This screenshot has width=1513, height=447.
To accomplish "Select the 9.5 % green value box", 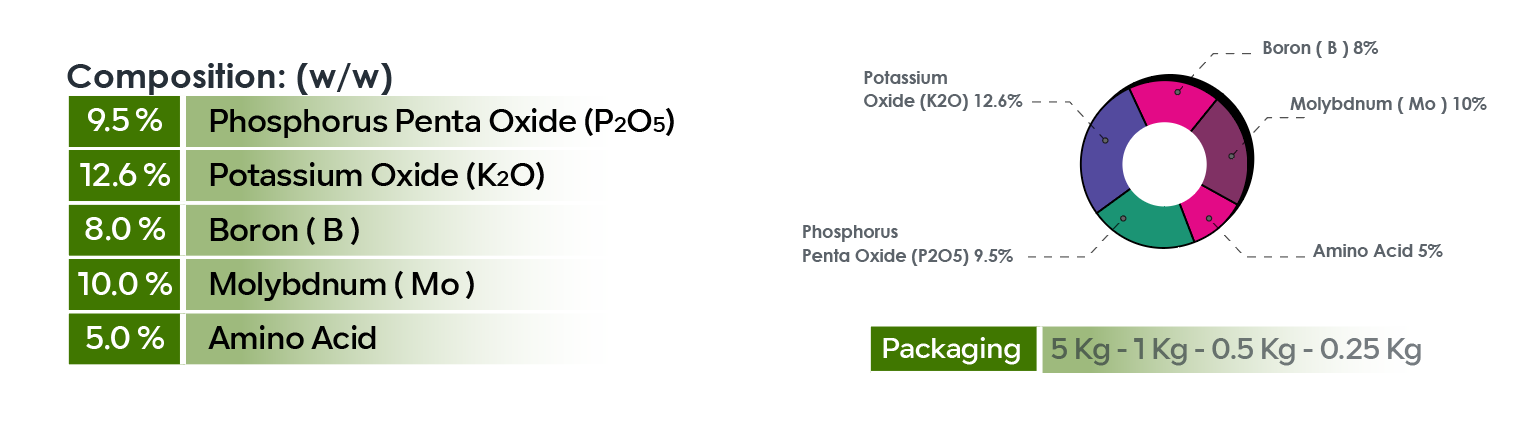I will (124, 121).
